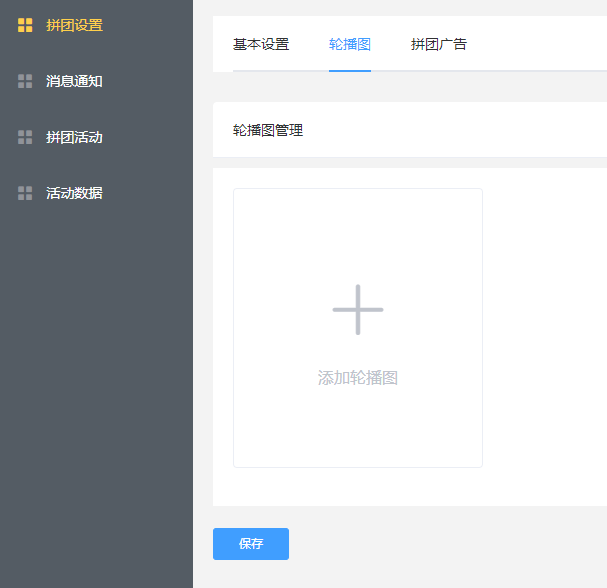Select the 轮播图 tab
Viewport: 607px width, 588px height.
350,44
